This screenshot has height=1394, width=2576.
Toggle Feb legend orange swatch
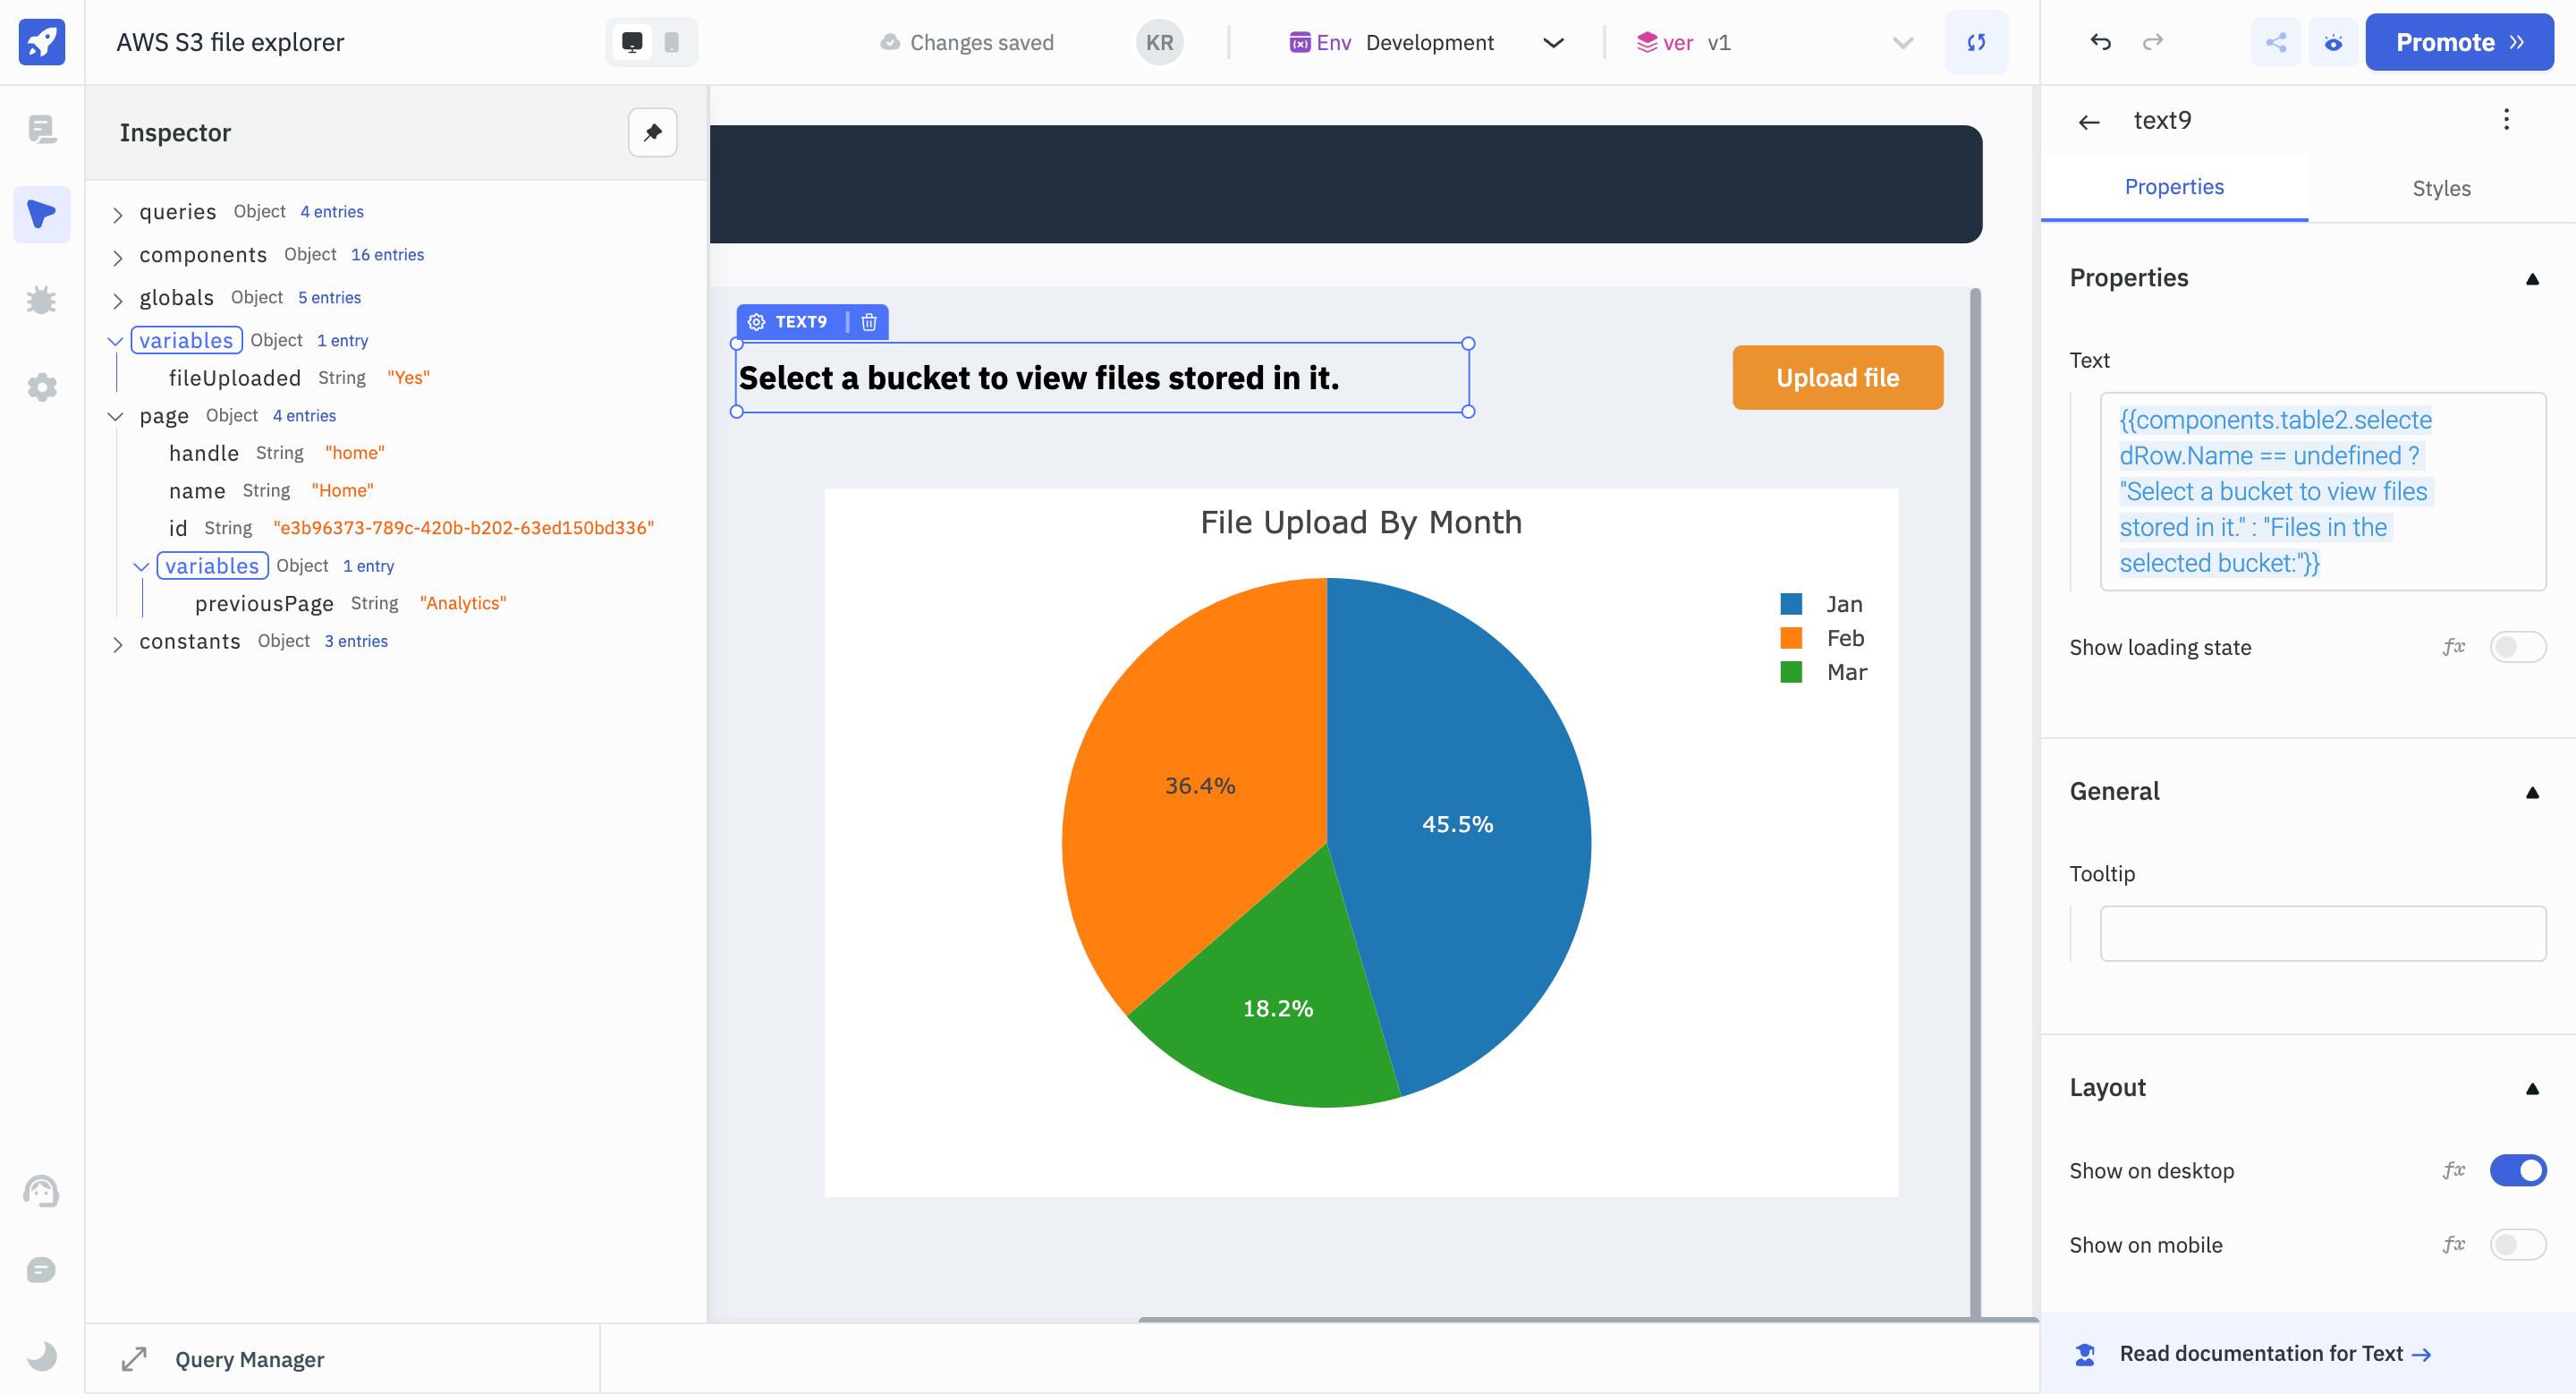pyautogui.click(x=1791, y=638)
